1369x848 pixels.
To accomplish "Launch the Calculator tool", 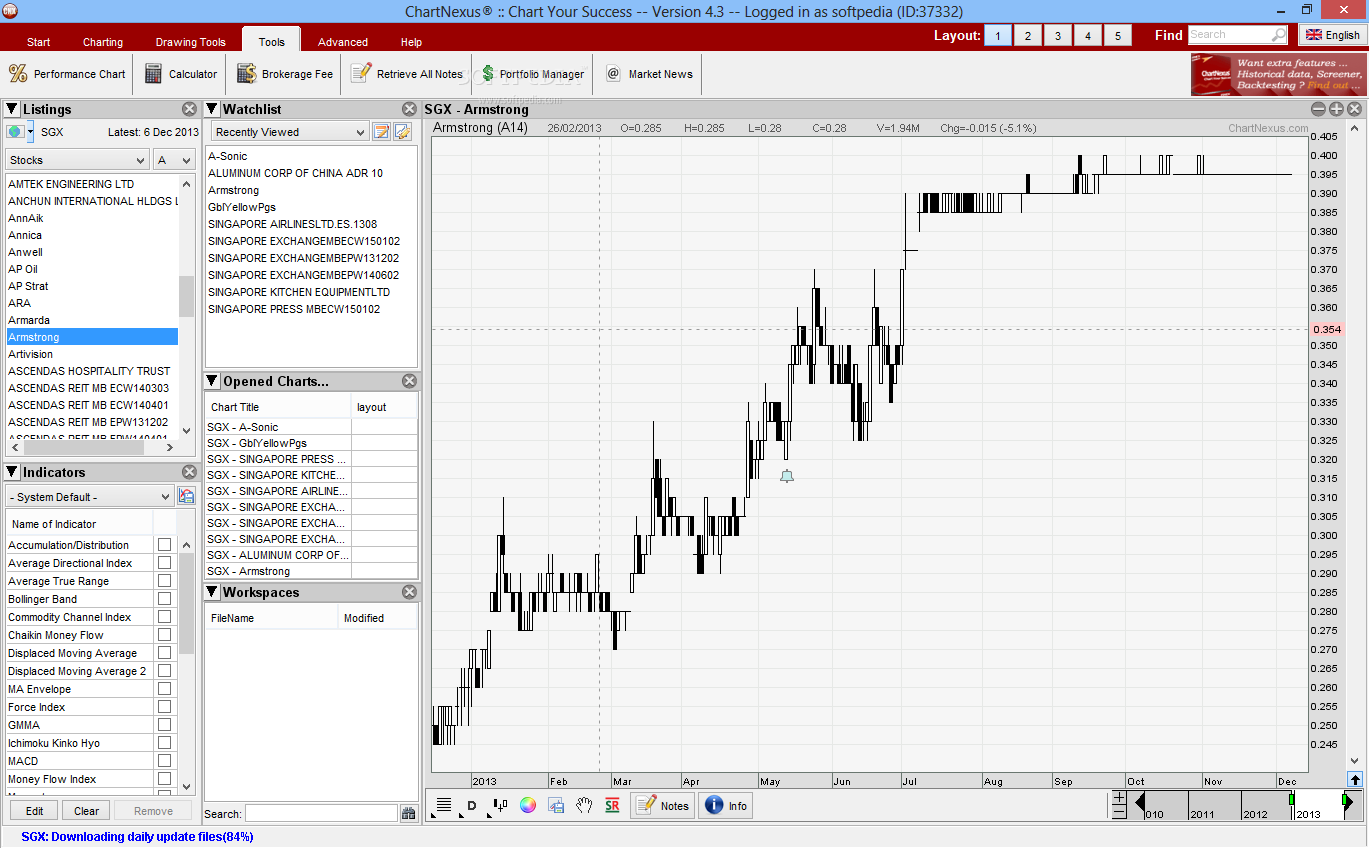I will (181, 74).
